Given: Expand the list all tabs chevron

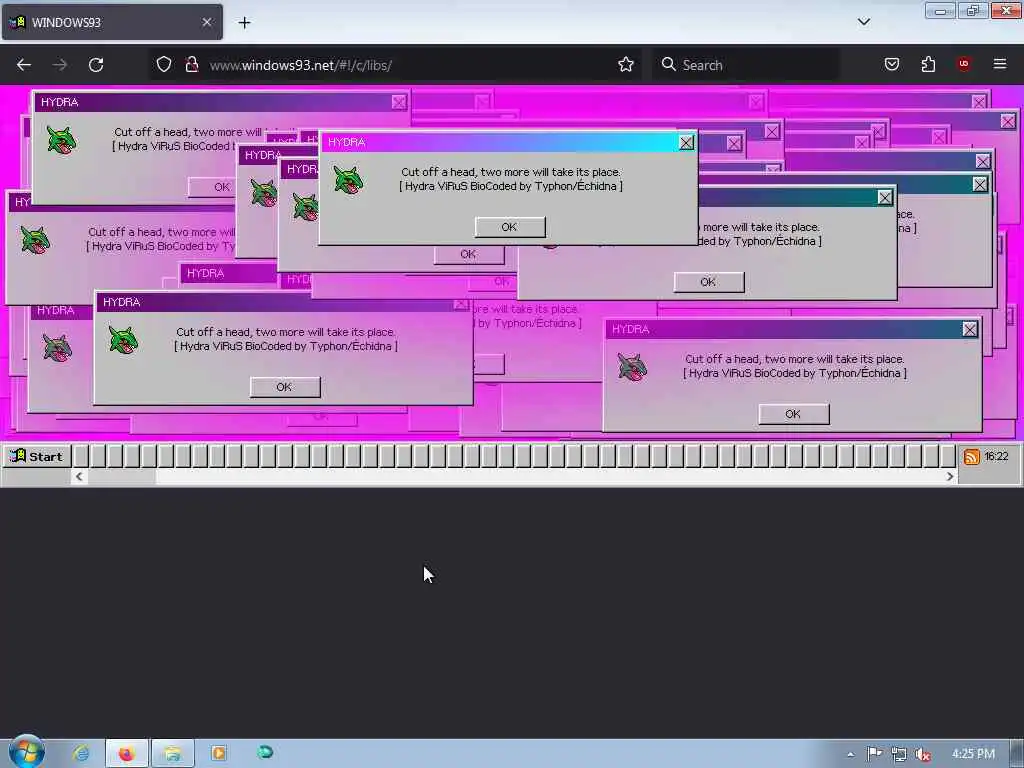Looking at the screenshot, I should click(x=864, y=22).
